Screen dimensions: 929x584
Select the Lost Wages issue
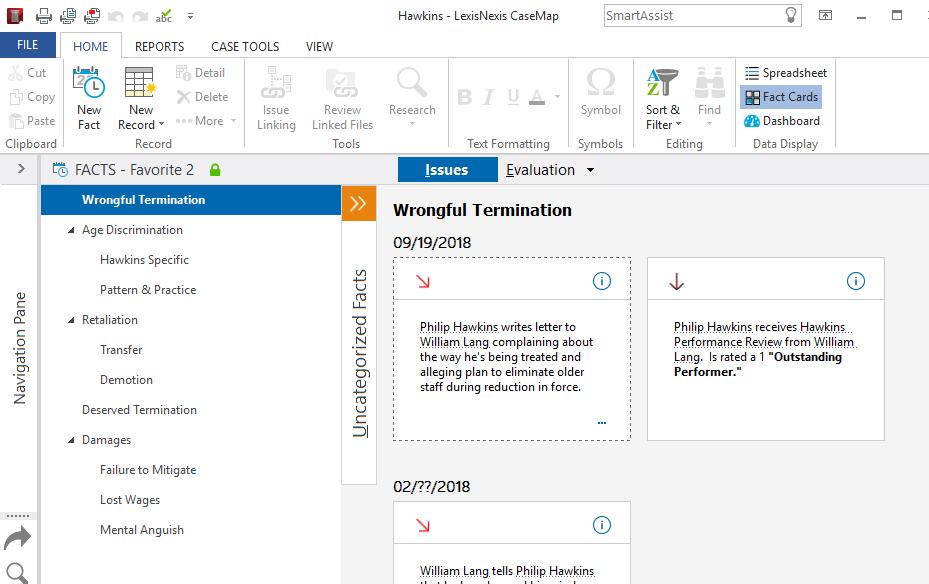pos(130,500)
